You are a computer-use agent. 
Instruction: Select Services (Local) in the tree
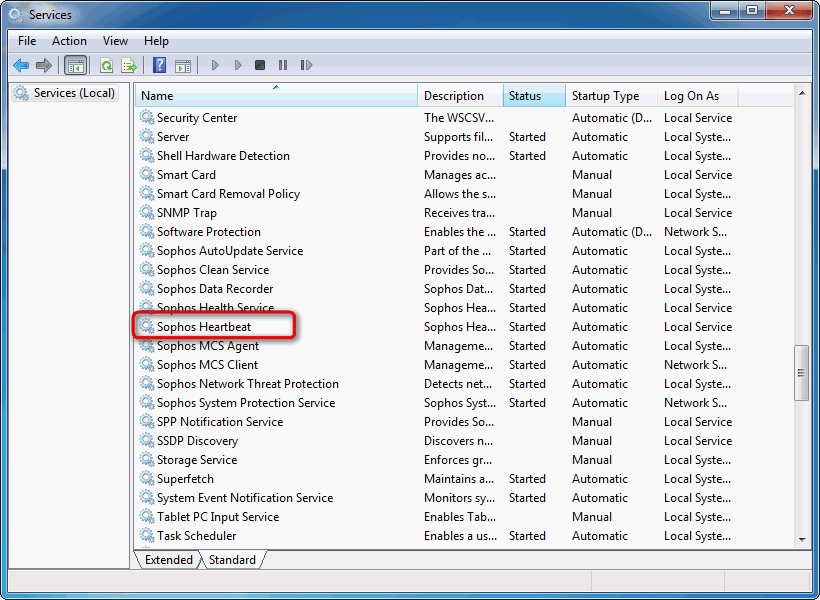tap(65, 93)
